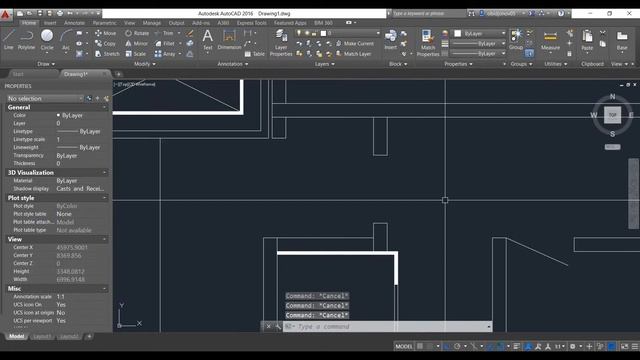Click Match Layer button
Viewport: 640px width, 360px height.
[x=353, y=53]
